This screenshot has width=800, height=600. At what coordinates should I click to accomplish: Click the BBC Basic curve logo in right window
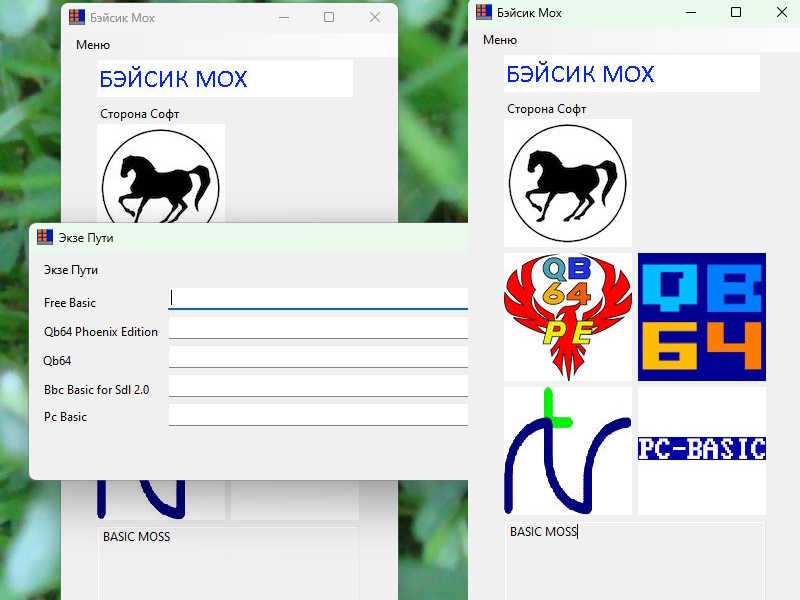point(568,451)
